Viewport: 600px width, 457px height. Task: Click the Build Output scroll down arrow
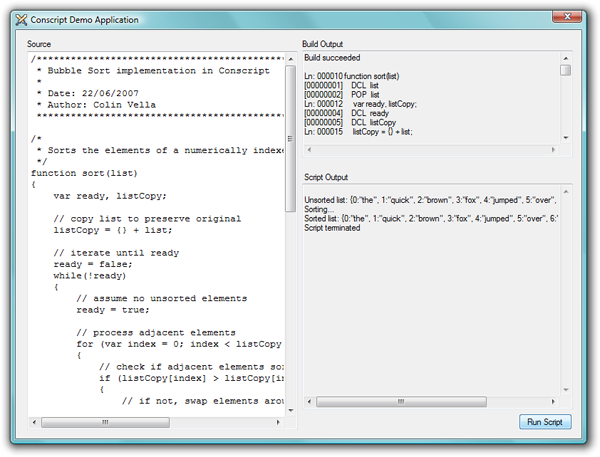click(566, 137)
